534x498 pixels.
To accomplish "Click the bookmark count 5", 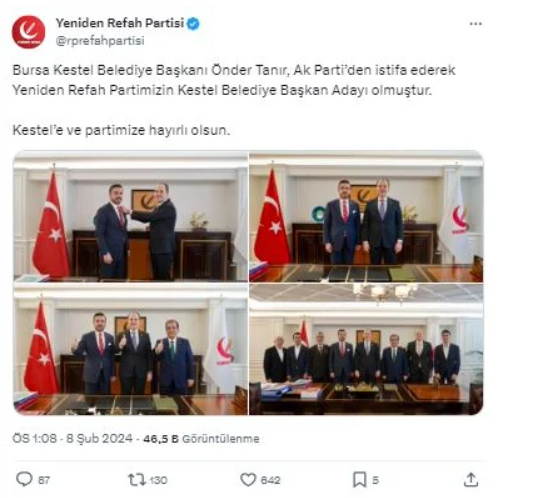I will click(375, 480).
